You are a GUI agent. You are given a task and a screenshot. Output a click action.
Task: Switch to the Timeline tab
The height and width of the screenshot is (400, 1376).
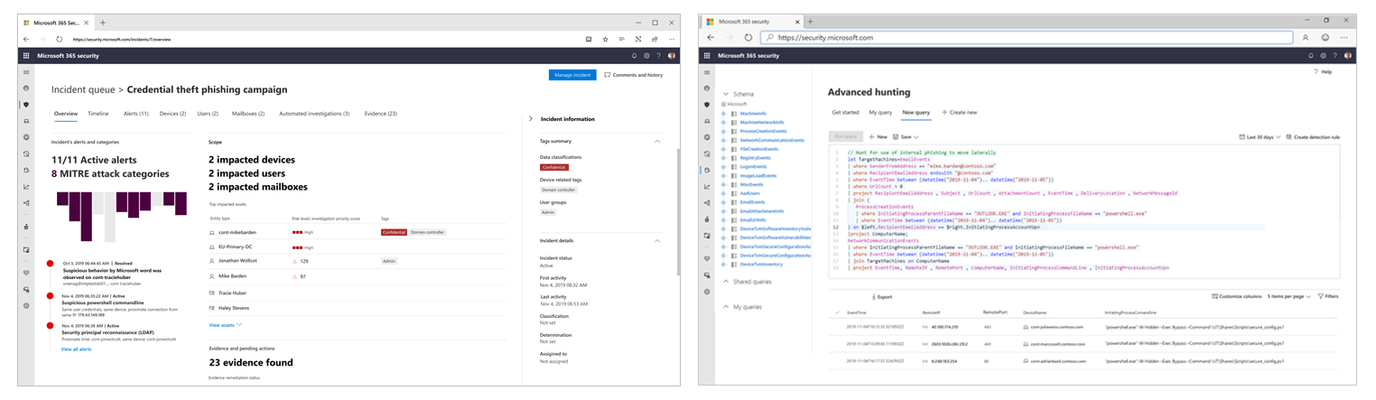pos(98,114)
